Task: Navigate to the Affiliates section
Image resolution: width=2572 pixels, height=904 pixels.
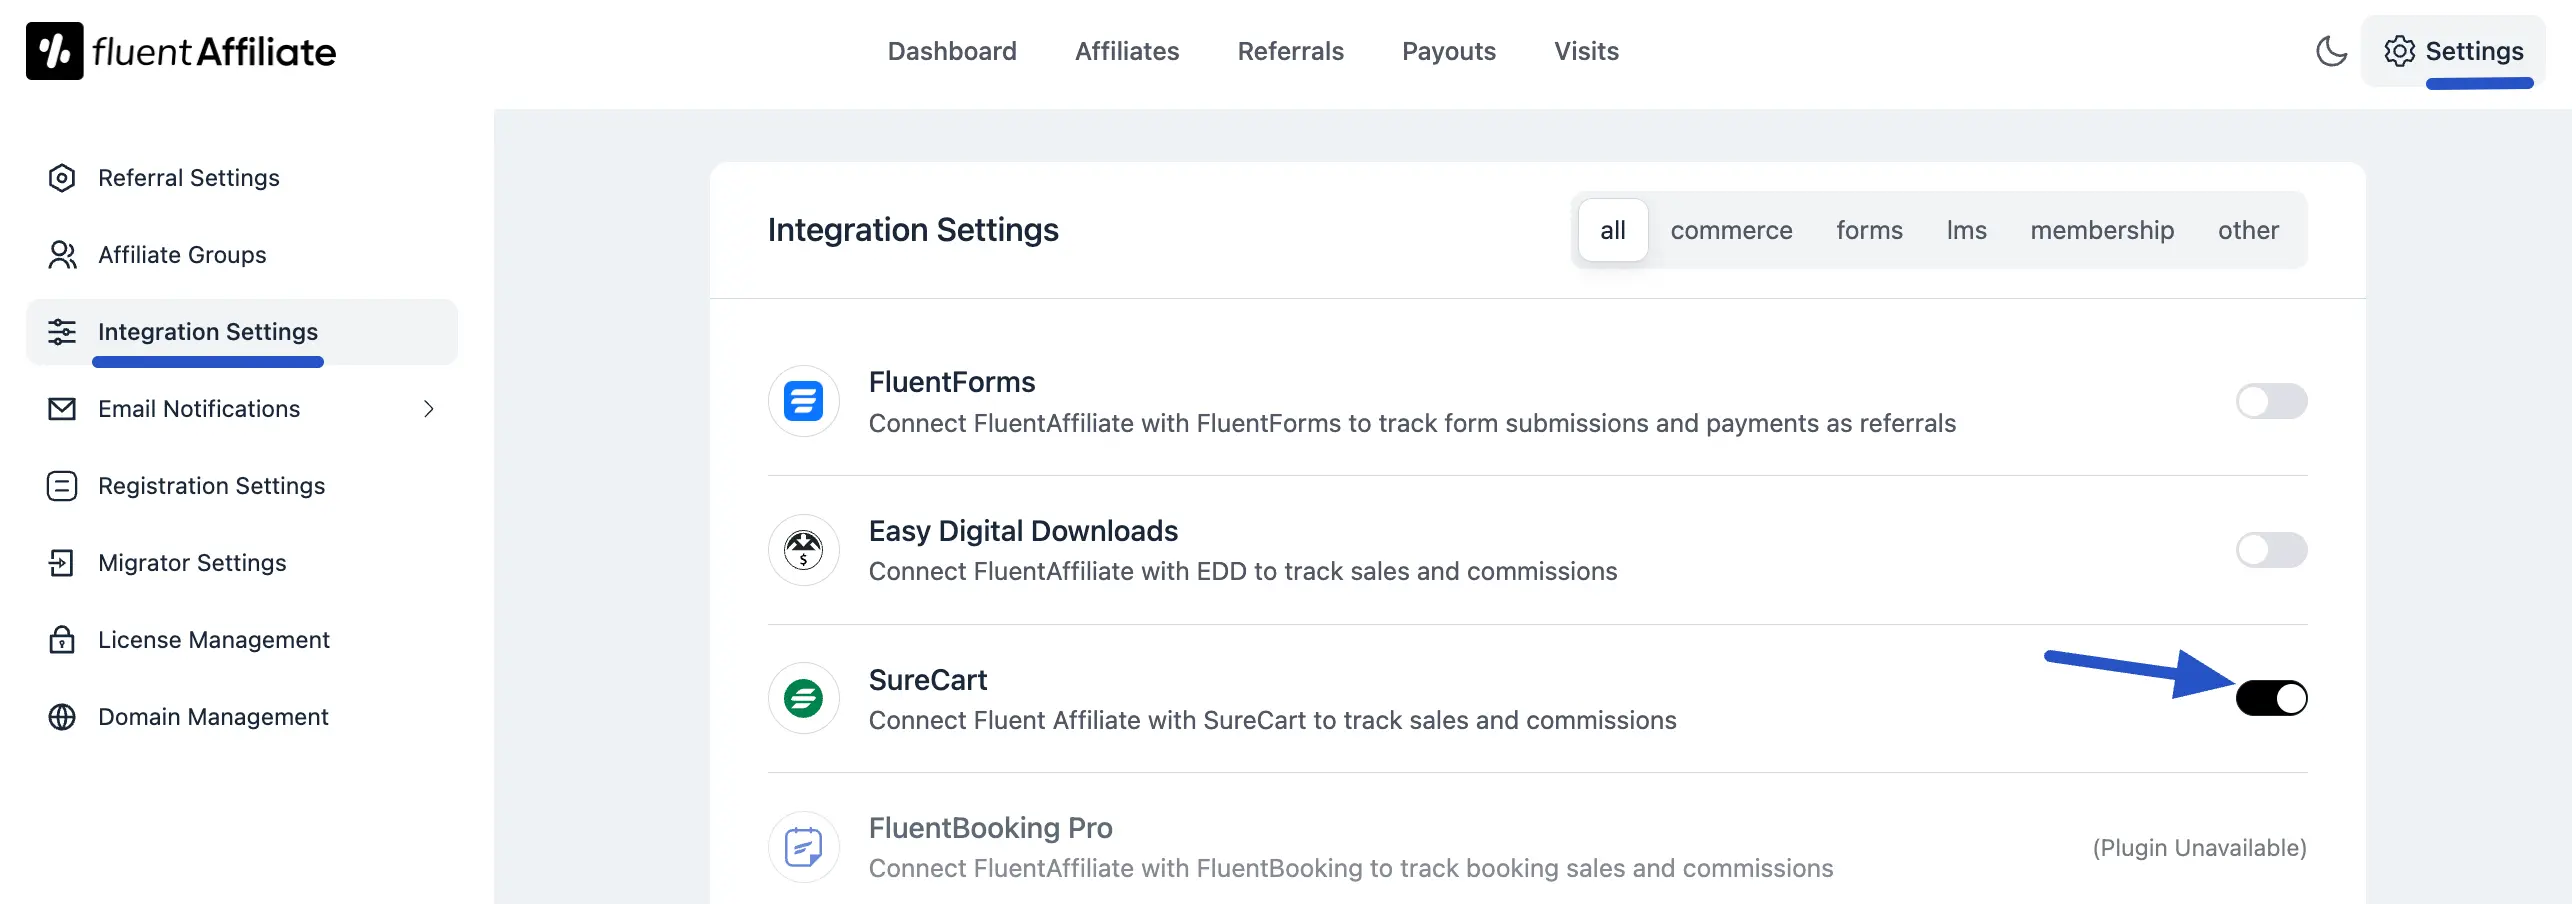Action: [1126, 51]
